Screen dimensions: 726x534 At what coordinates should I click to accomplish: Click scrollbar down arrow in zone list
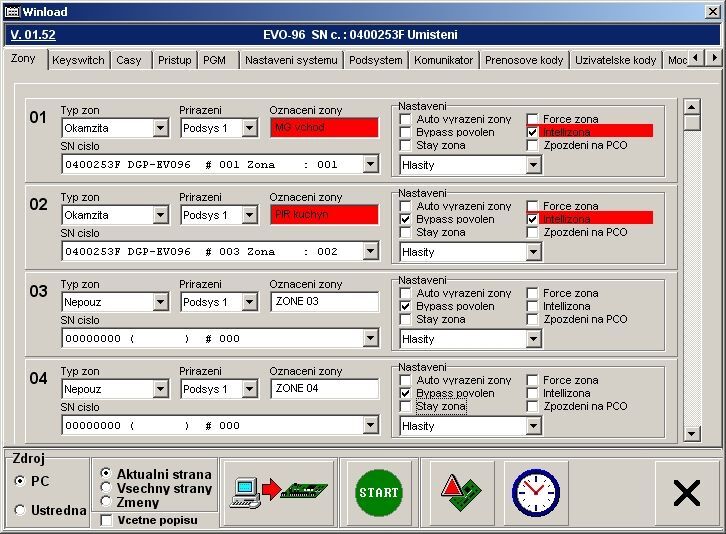coord(692,433)
